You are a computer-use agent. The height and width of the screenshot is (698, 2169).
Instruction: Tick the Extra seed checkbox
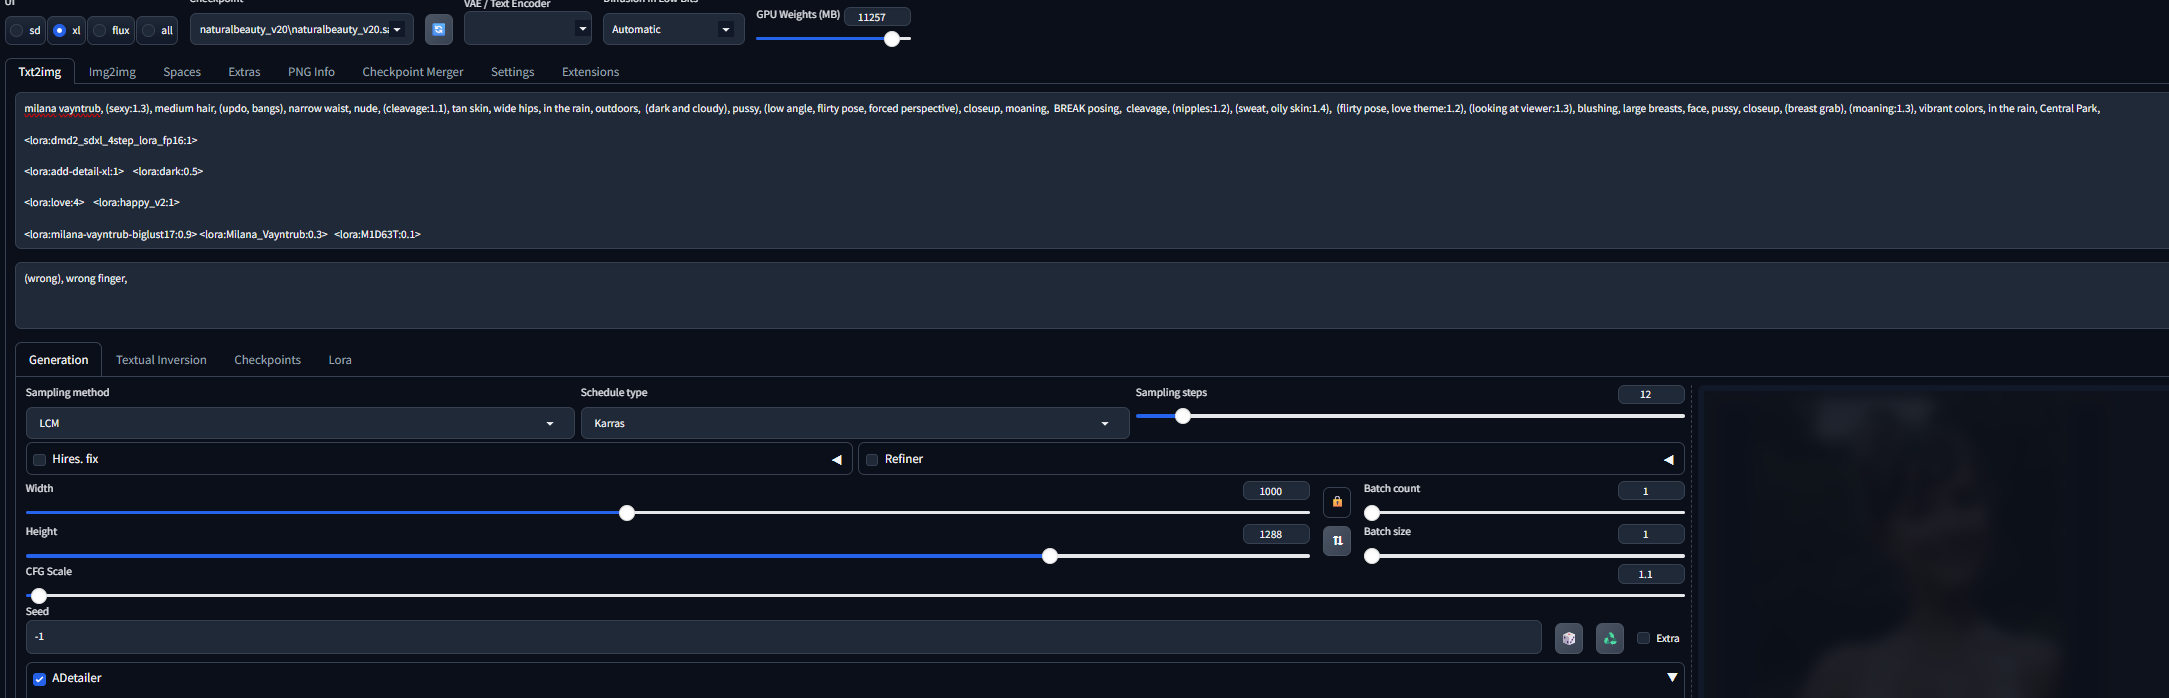(1643, 638)
